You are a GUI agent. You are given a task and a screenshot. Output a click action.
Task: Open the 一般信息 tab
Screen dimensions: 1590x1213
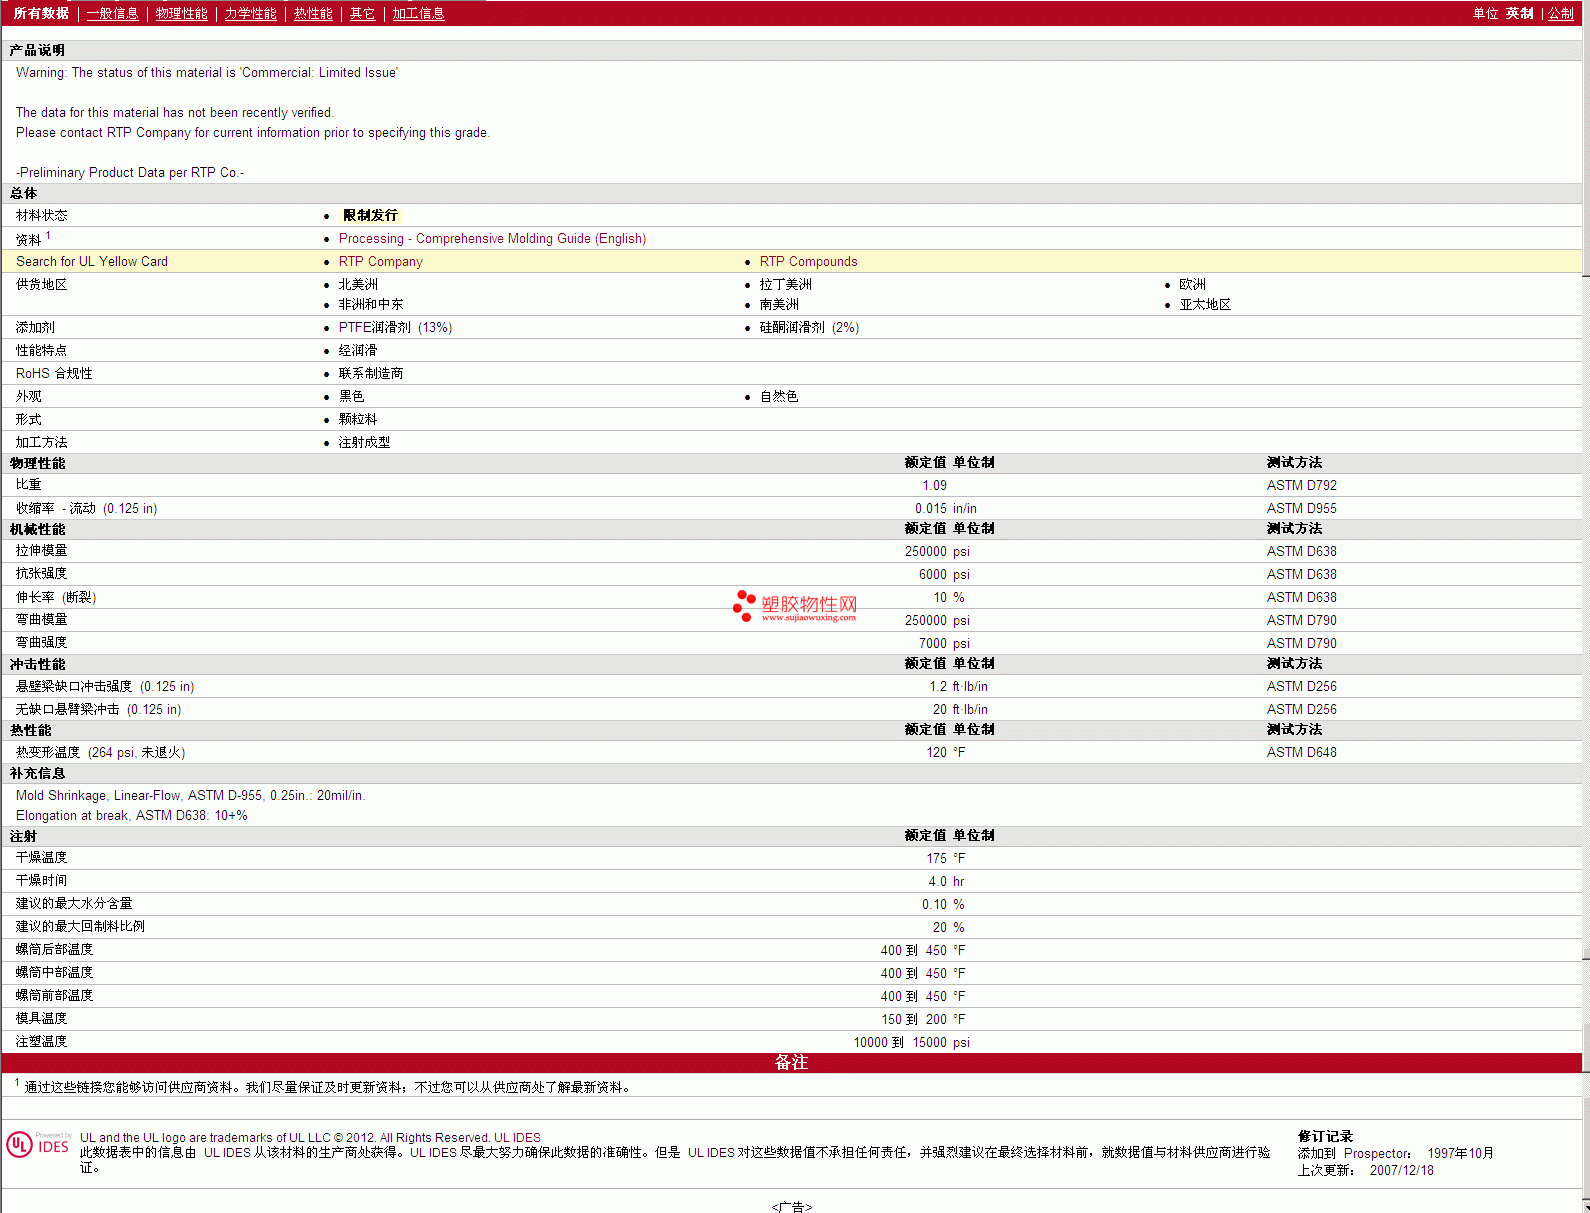pyautogui.click(x=113, y=13)
